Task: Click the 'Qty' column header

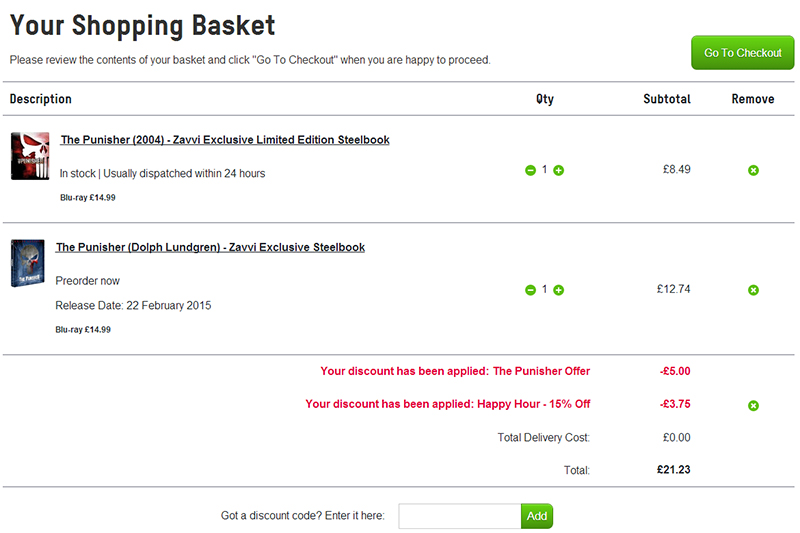Action: tap(544, 99)
